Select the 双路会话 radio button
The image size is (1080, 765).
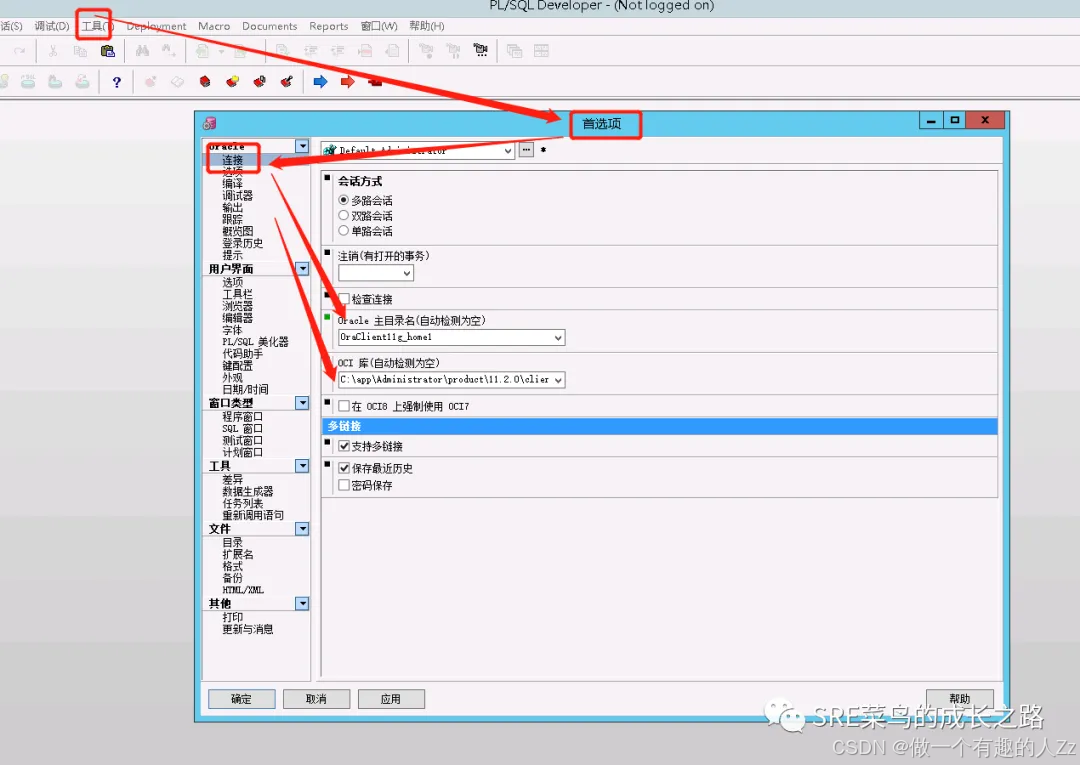pos(343,215)
